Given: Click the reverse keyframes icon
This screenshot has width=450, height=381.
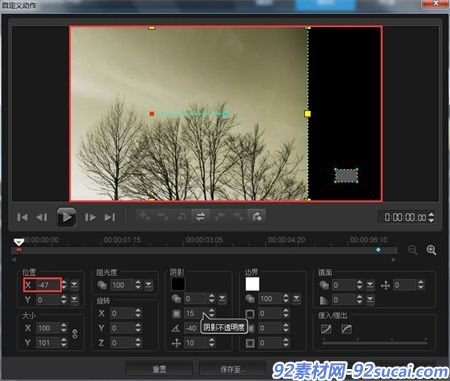Looking at the screenshot, I should click(200, 217).
